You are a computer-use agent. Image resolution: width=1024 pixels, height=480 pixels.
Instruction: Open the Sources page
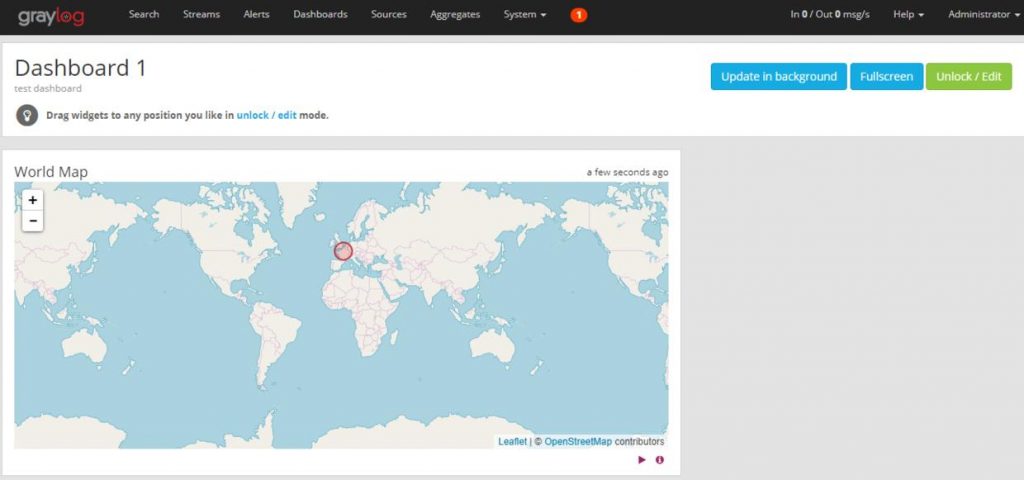click(389, 15)
